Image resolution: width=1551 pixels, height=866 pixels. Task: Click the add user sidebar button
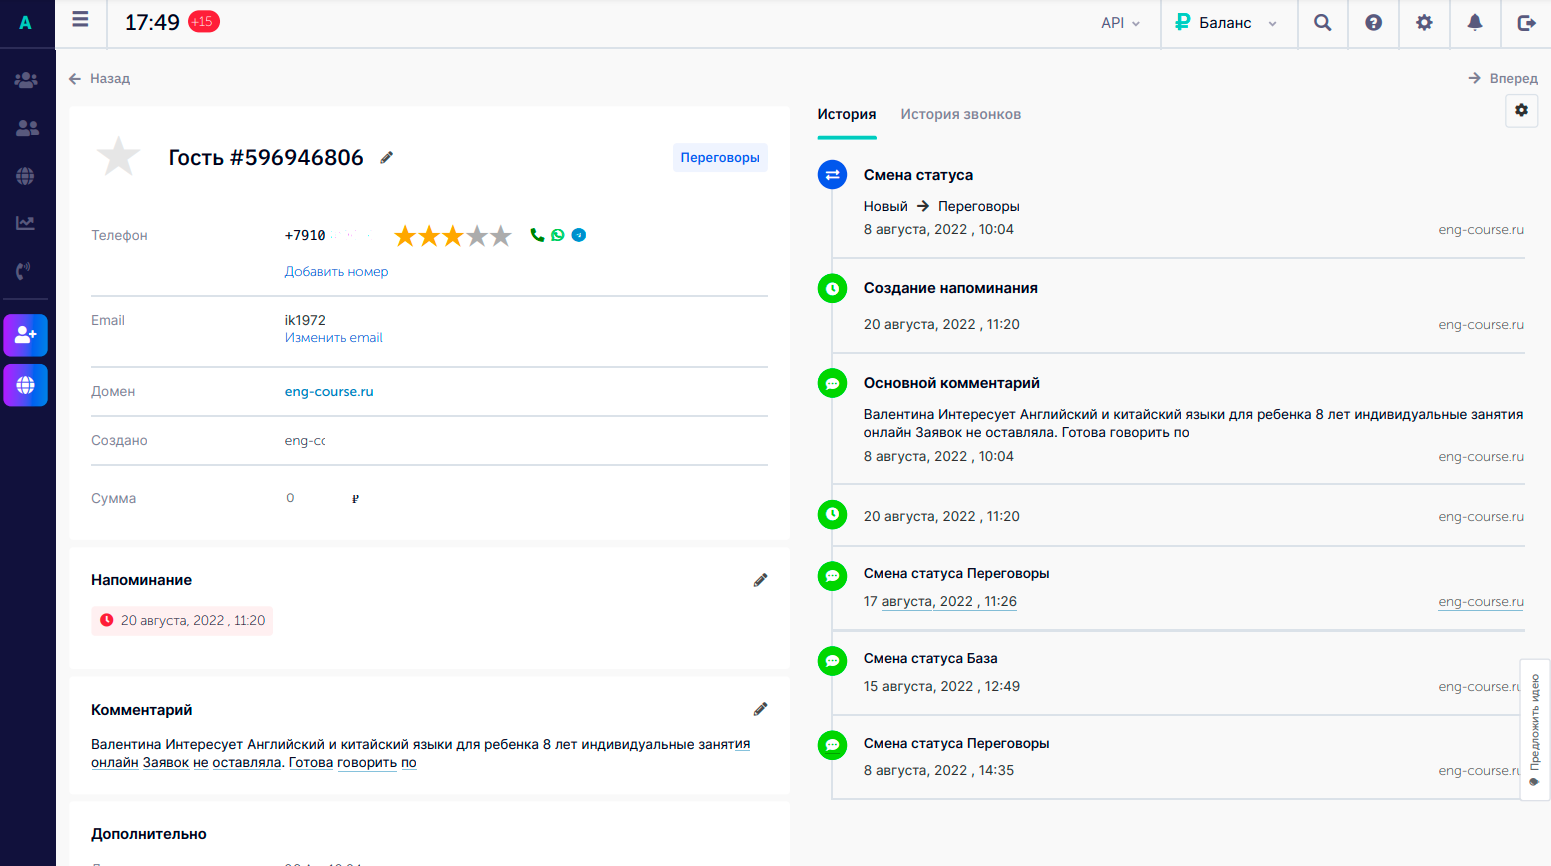[26, 335]
